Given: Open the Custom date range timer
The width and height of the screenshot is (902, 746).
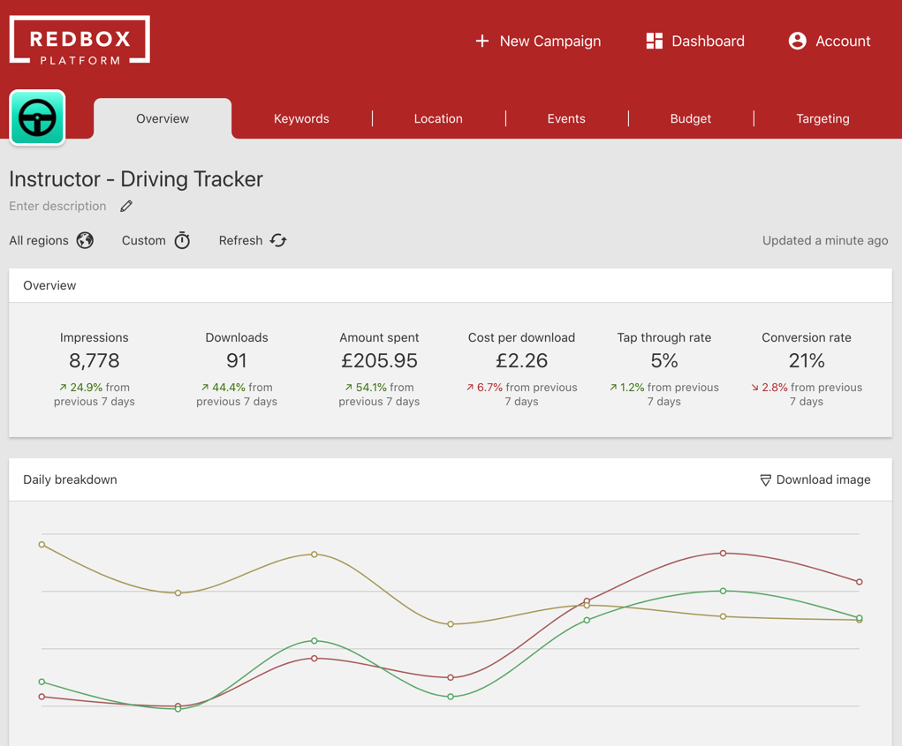Looking at the screenshot, I should tap(182, 240).
